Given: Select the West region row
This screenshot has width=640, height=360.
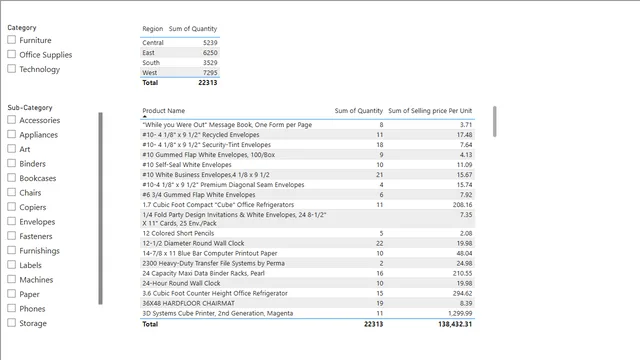Looking at the screenshot, I should [180, 72].
